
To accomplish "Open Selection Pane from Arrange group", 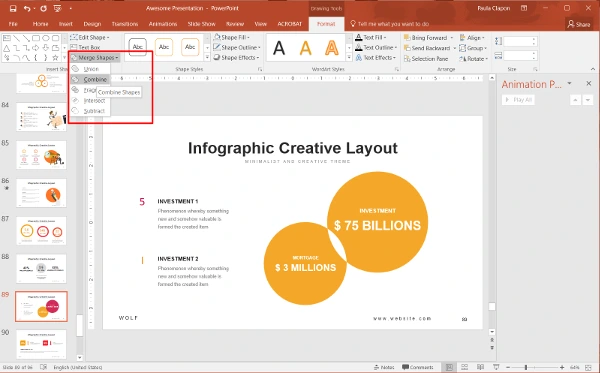I will coord(426,59).
